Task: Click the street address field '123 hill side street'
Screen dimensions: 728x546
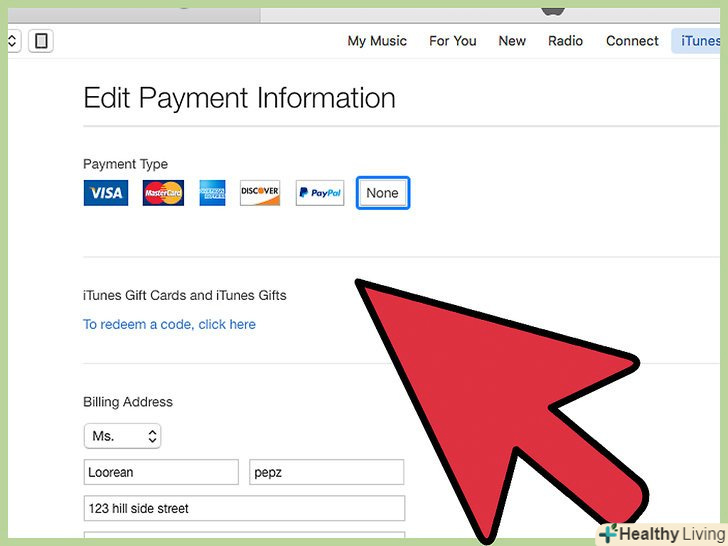Action: (x=244, y=508)
